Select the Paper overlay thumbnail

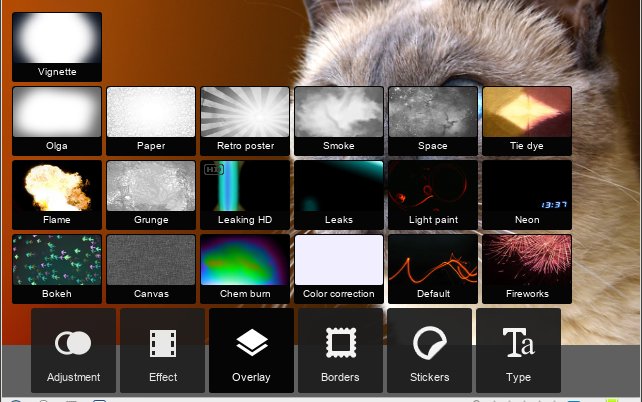pyautogui.click(x=151, y=121)
